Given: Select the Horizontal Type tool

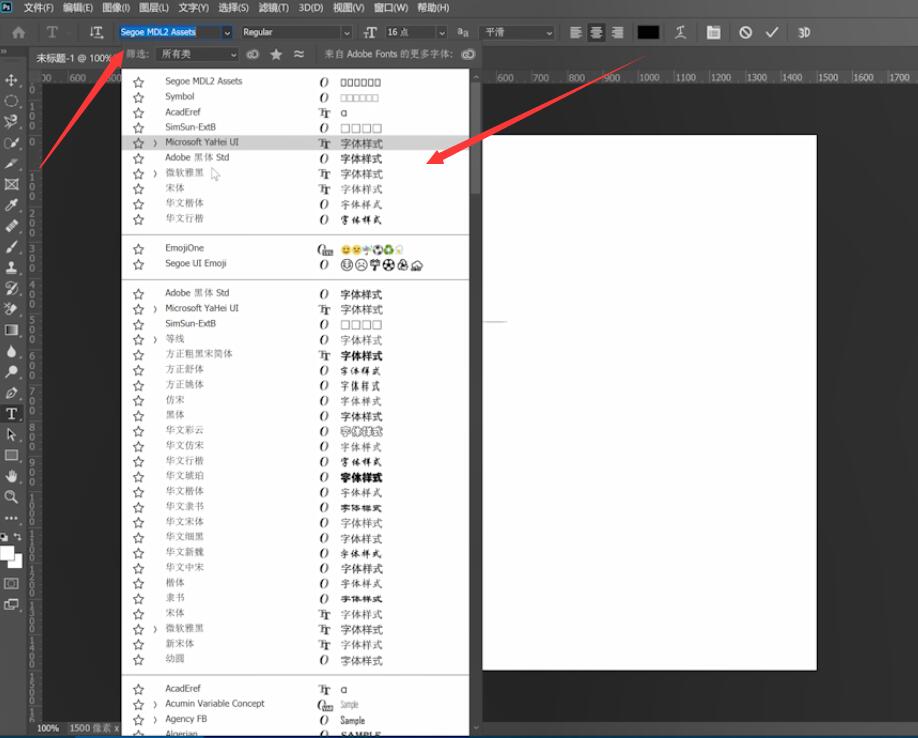Looking at the screenshot, I should click(x=11, y=414).
